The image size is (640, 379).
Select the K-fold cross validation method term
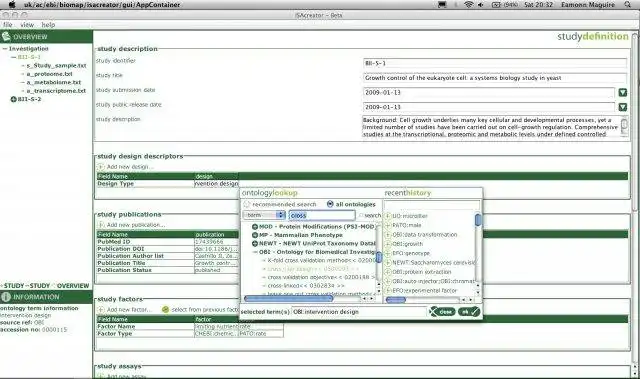tap(321, 260)
